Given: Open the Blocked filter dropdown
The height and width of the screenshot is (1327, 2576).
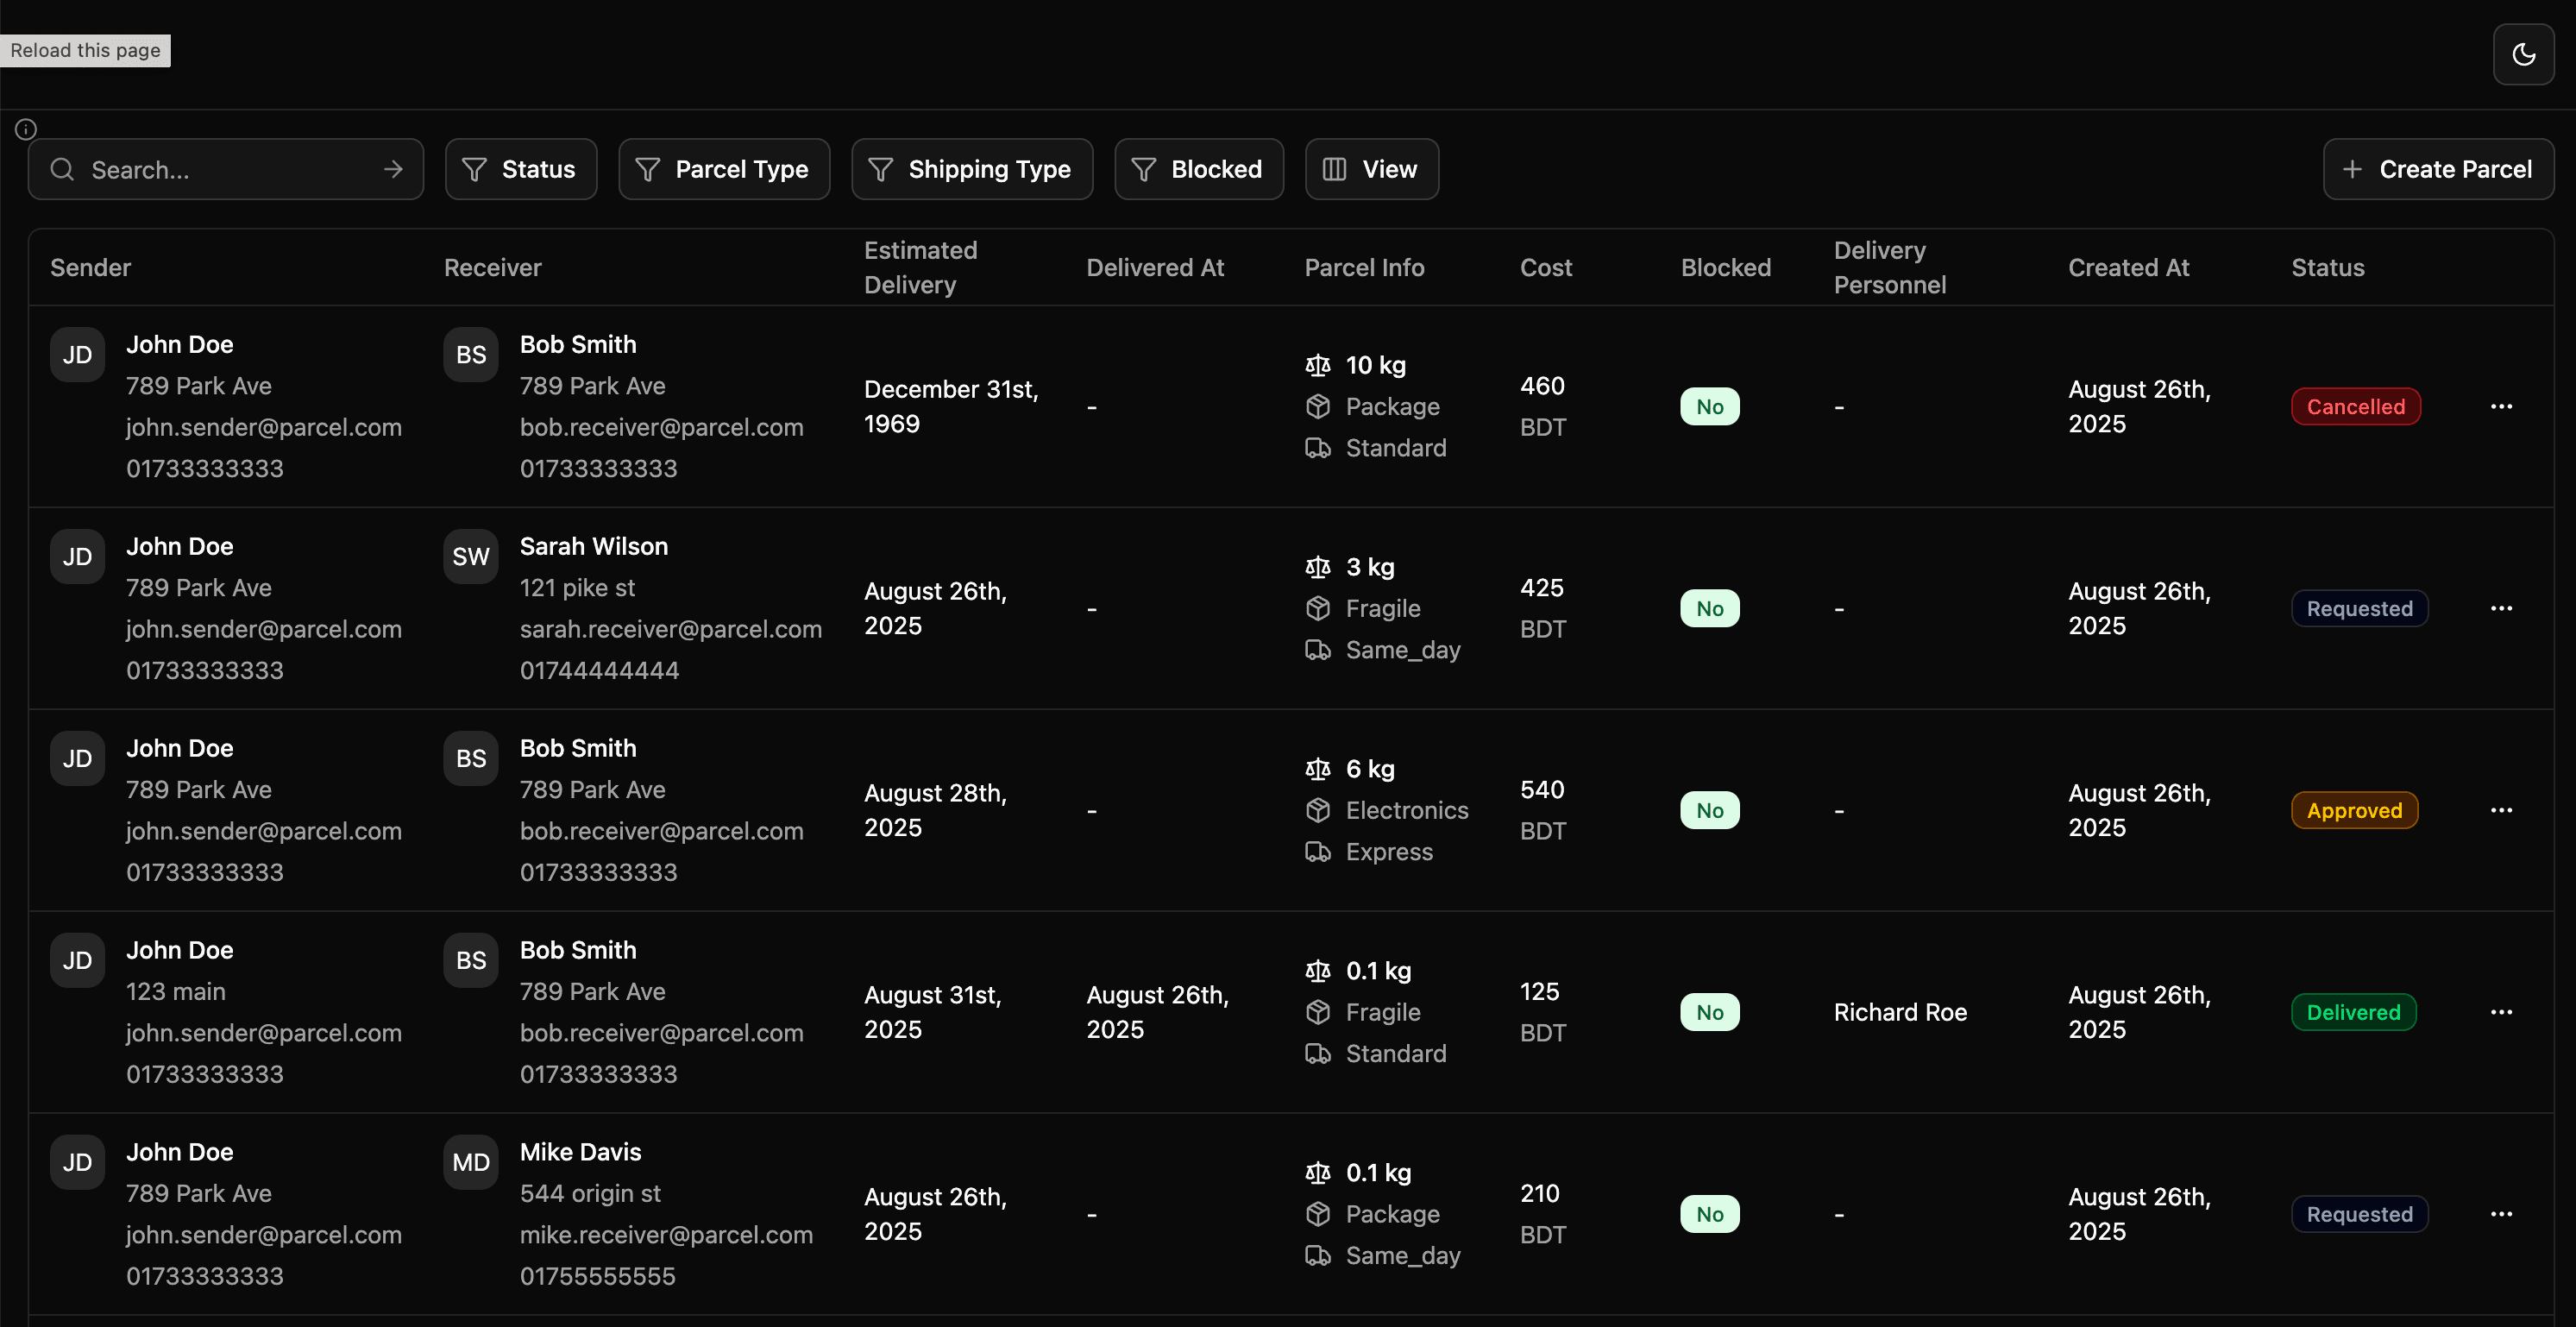Looking at the screenshot, I should (x=1198, y=169).
